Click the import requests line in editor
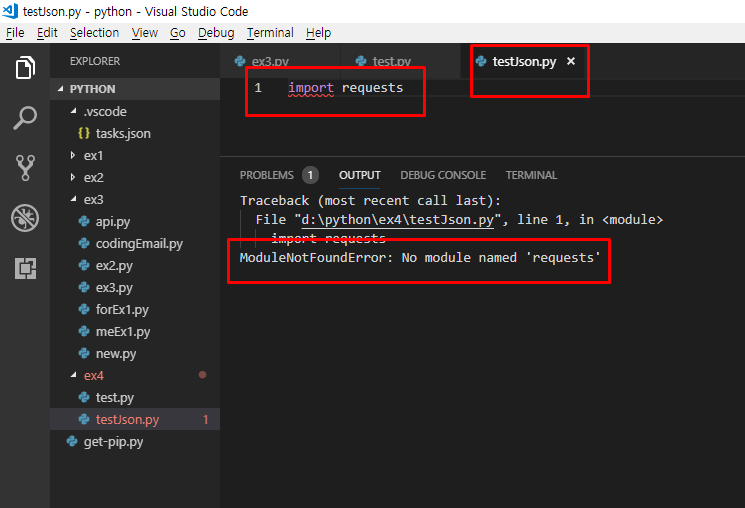The image size is (745, 508). [x=345, y=88]
